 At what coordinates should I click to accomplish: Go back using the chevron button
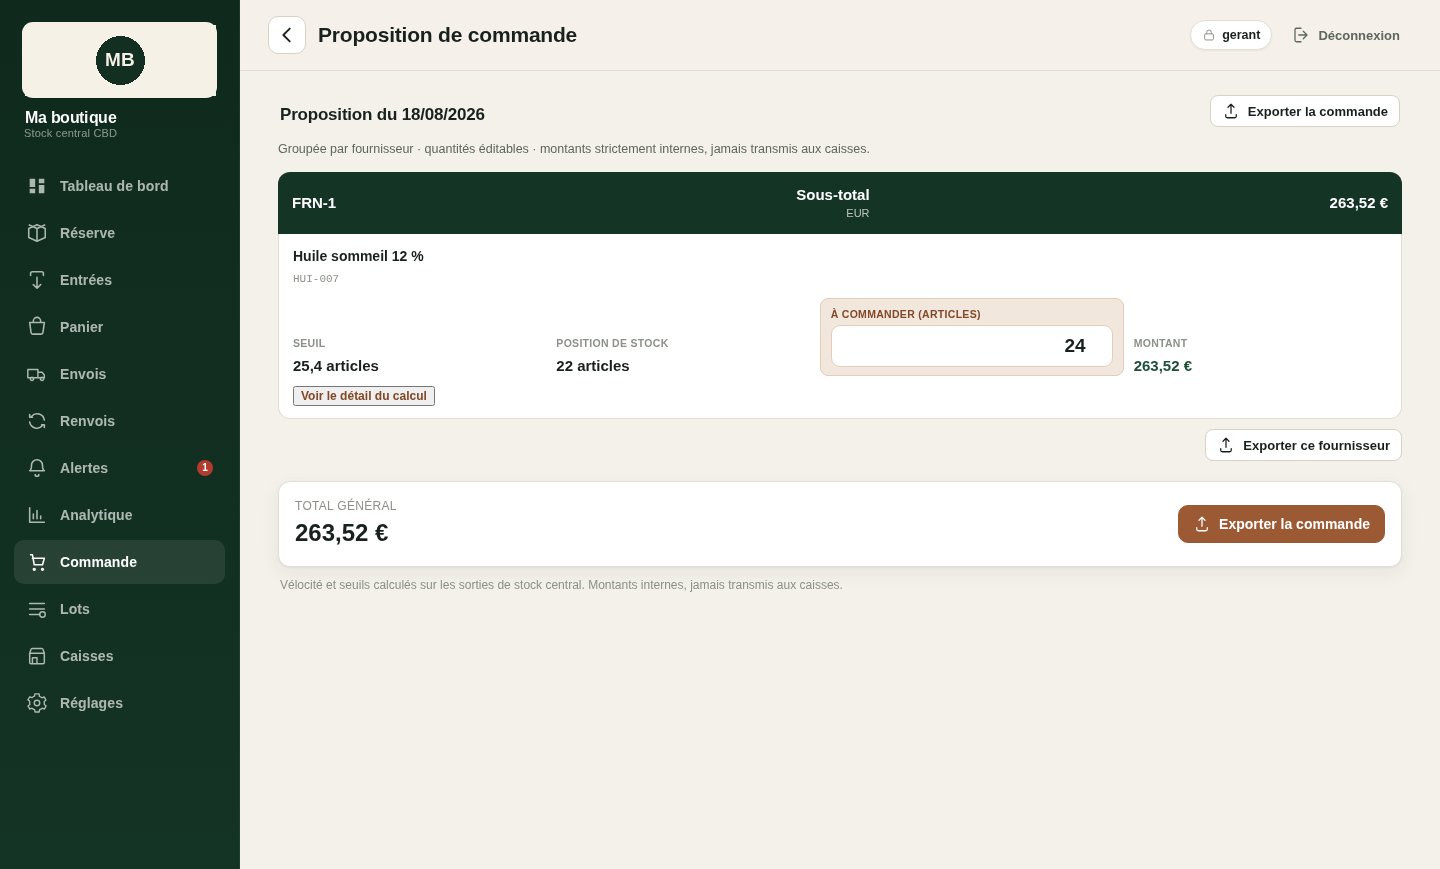pos(287,35)
